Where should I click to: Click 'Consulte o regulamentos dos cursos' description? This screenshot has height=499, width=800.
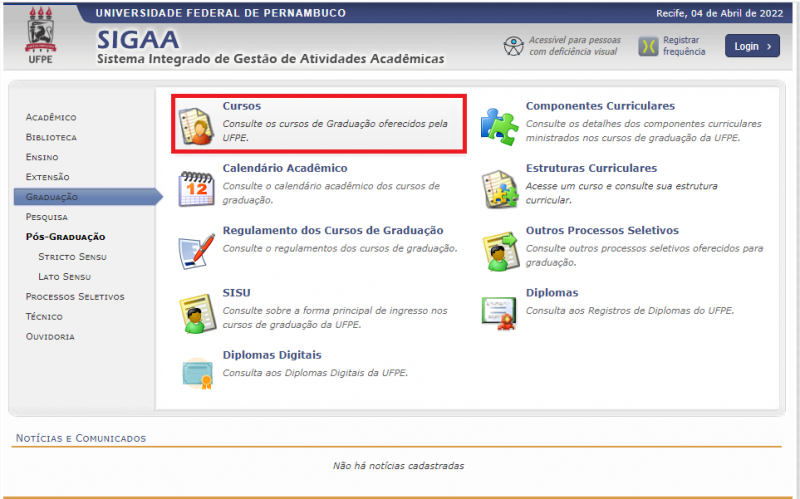[340, 248]
